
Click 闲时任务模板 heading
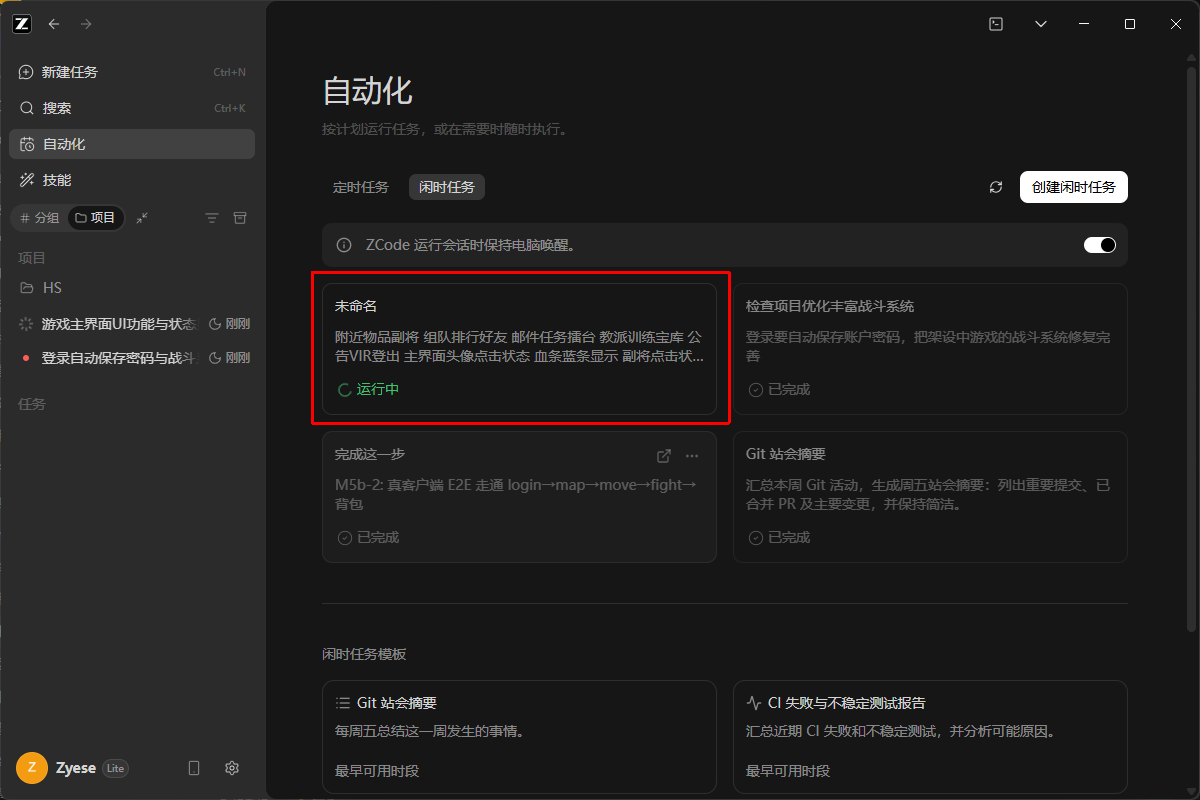click(364, 654)
